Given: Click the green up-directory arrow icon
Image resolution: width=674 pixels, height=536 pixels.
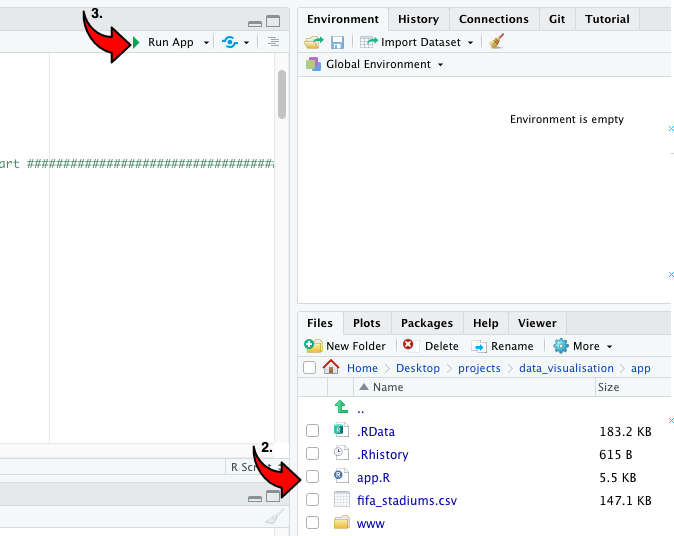Looking at the screenshot, I should pos(341,407).
